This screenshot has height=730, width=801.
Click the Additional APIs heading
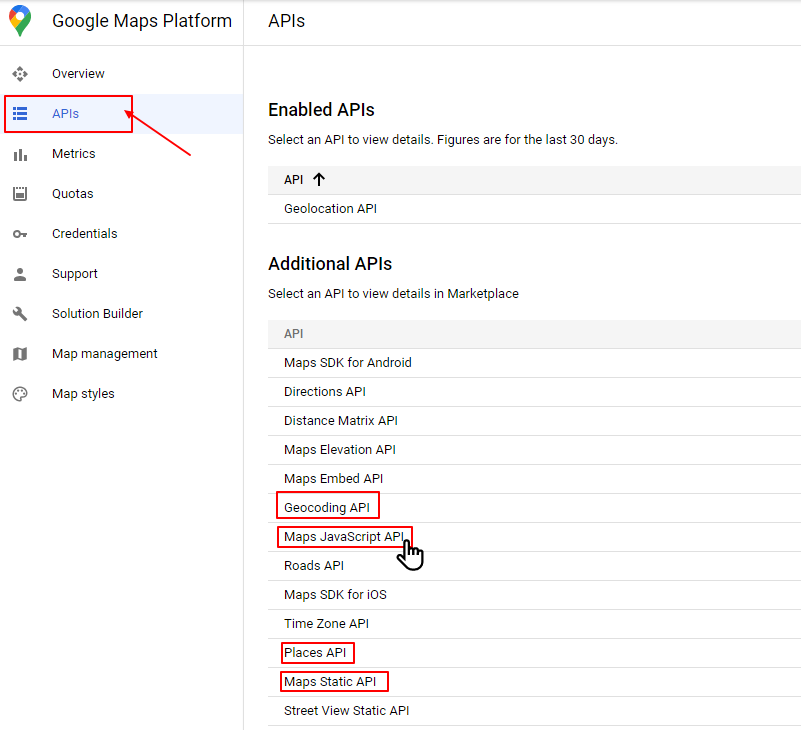(x=330, y=264)
